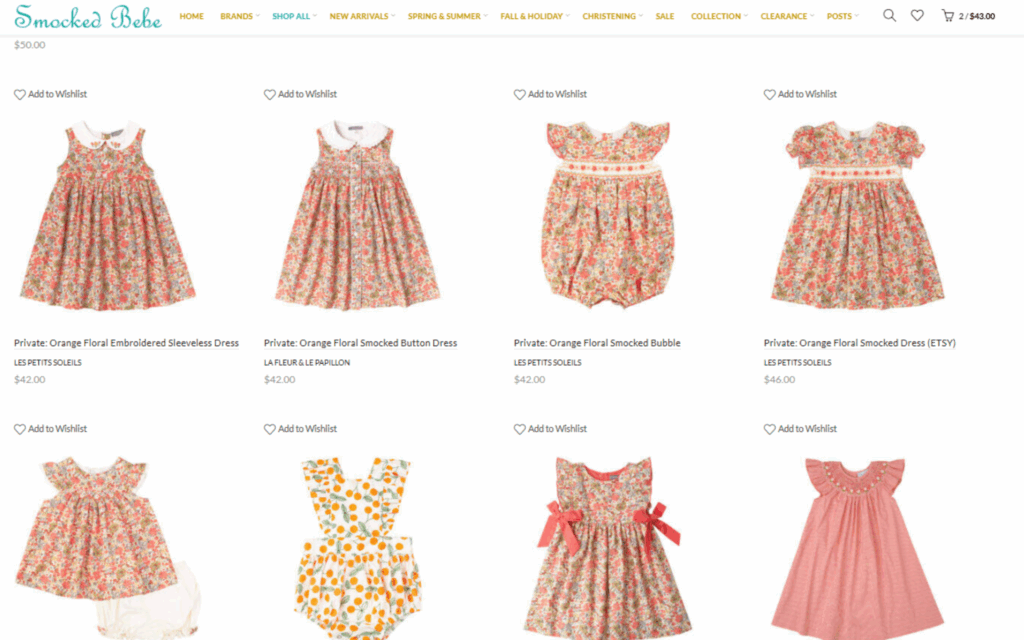Add orange cherry print romper to wishlist
The width and height of the screenshot is (1024, 640).
(x=300, y=429)
